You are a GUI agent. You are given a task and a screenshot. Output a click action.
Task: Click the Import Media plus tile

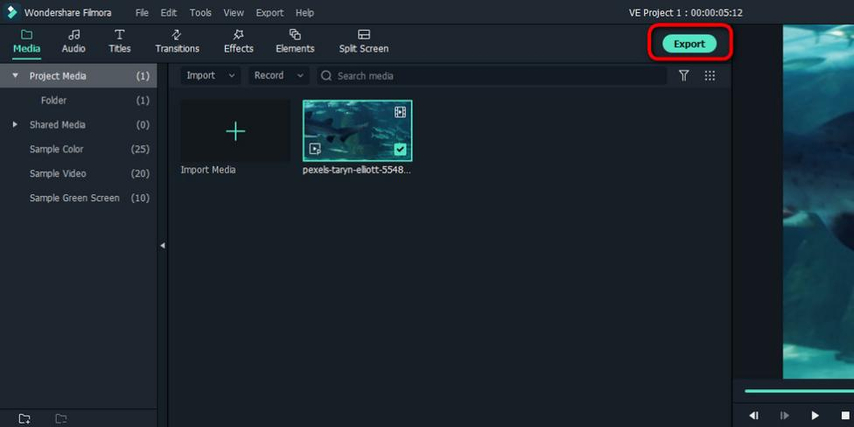235,131
